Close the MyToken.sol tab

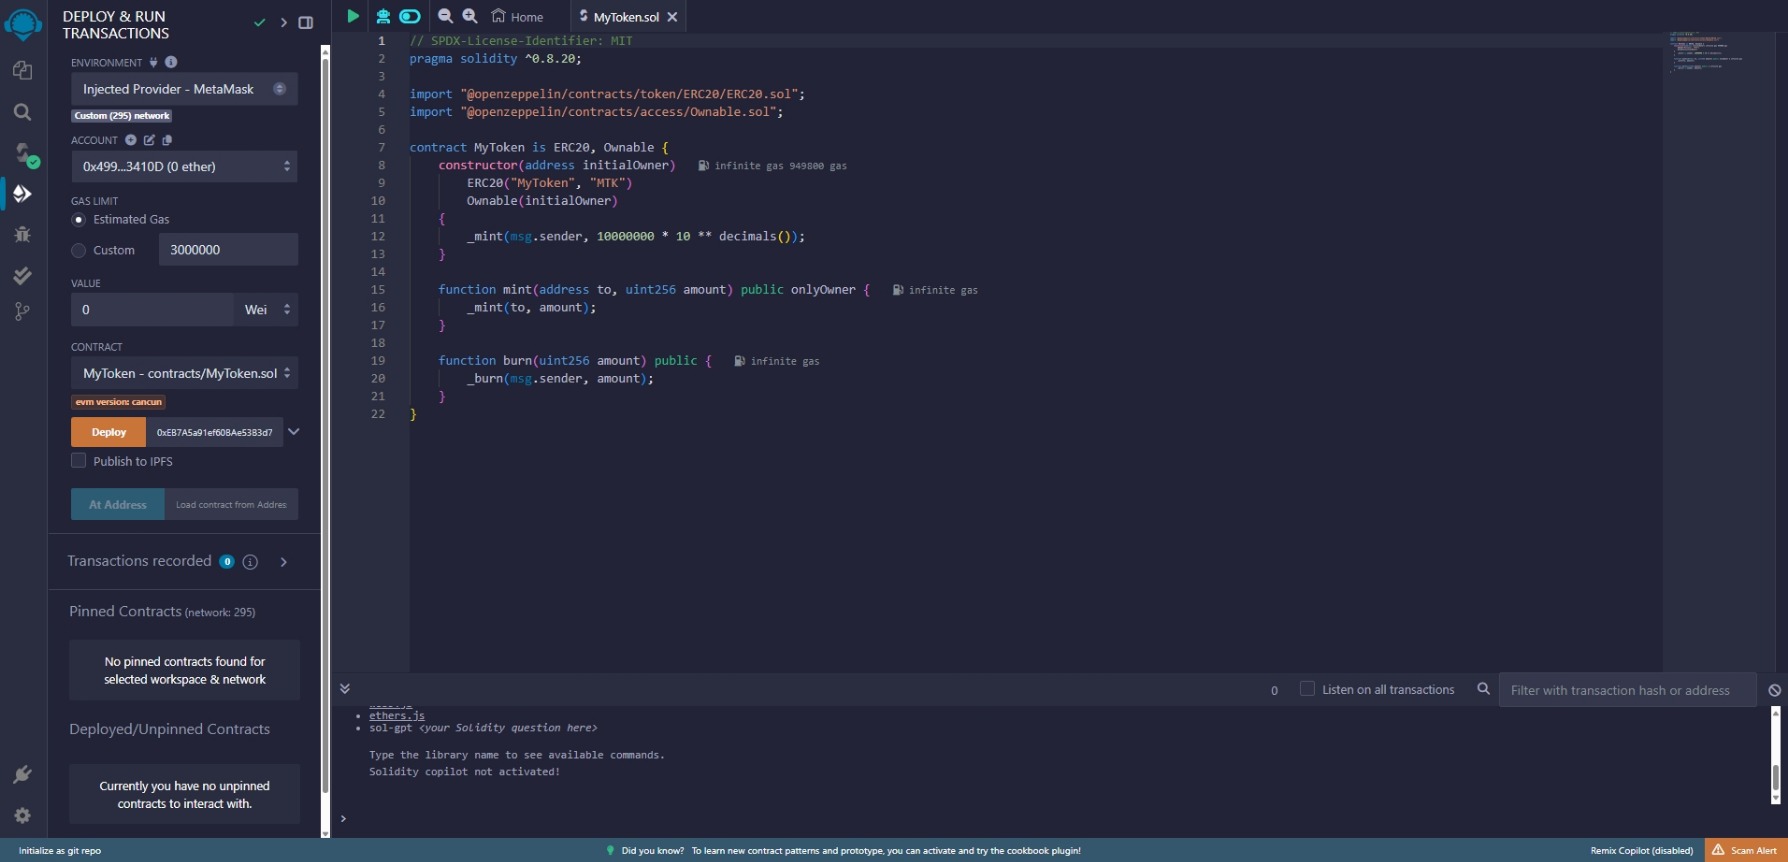pyautogui.click(x=672, y=17)
